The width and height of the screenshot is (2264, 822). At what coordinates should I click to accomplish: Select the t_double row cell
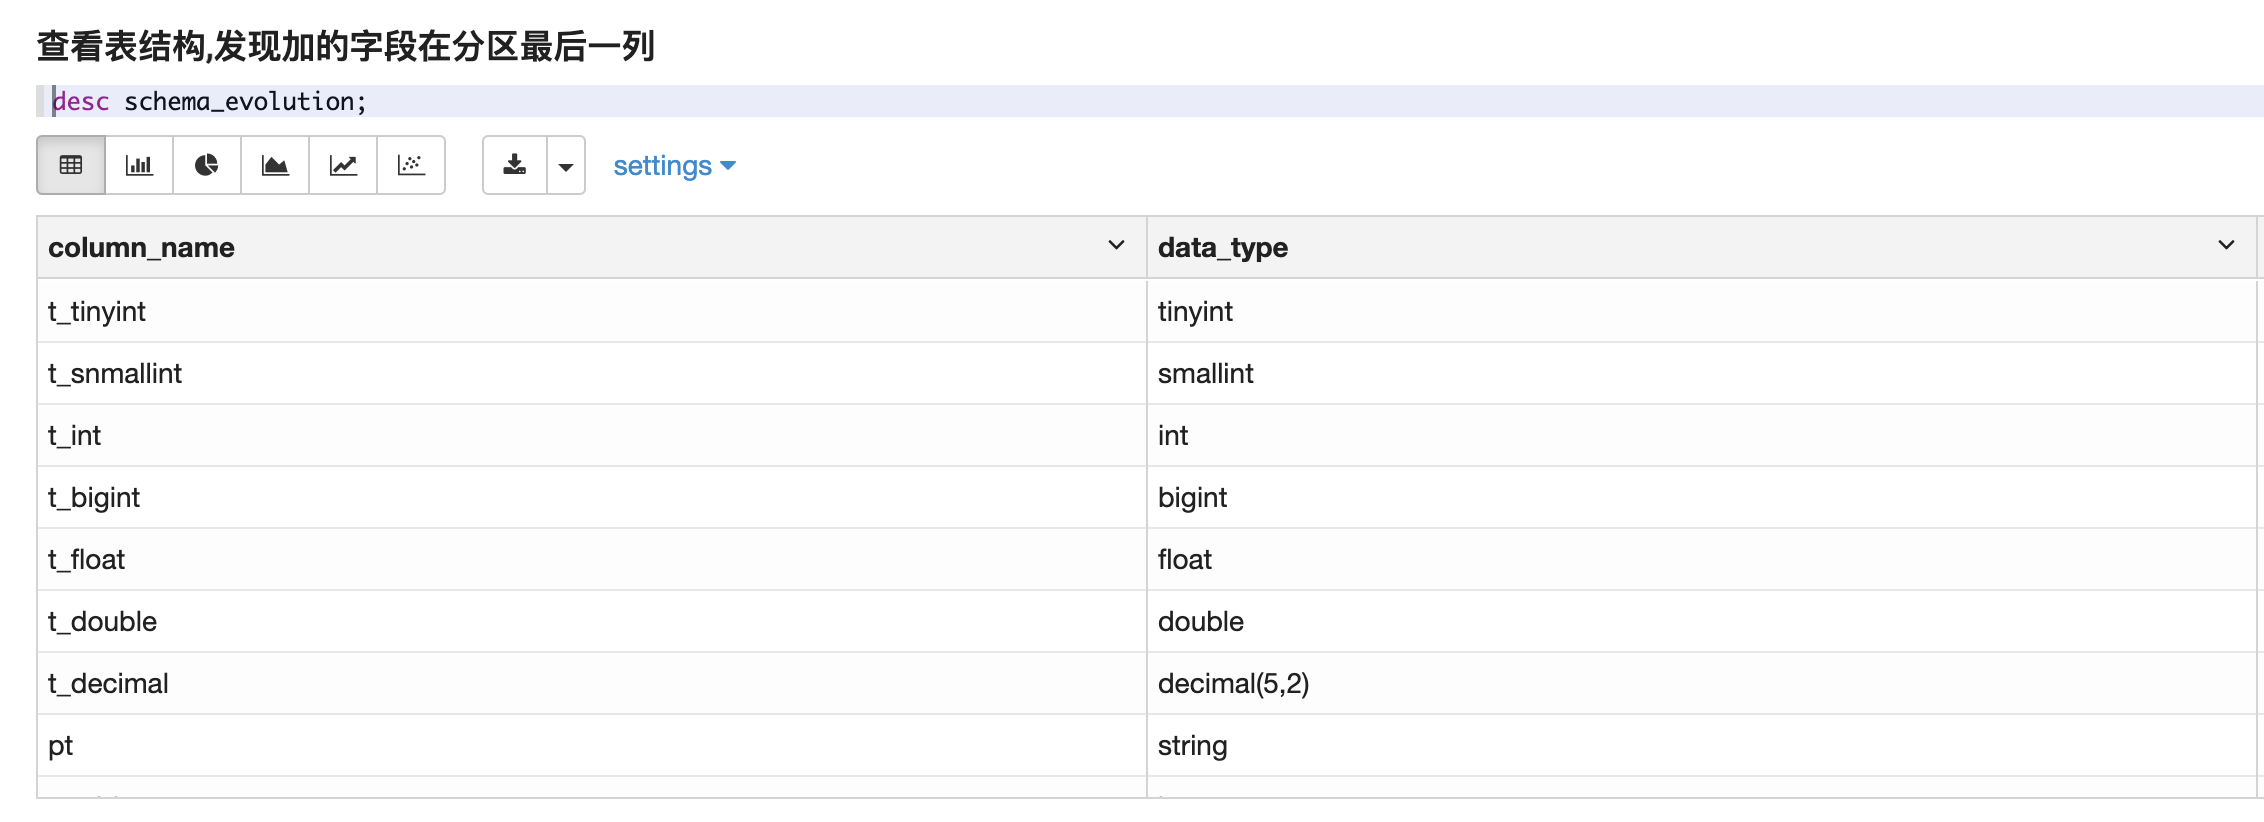click(x=102, y=622)
